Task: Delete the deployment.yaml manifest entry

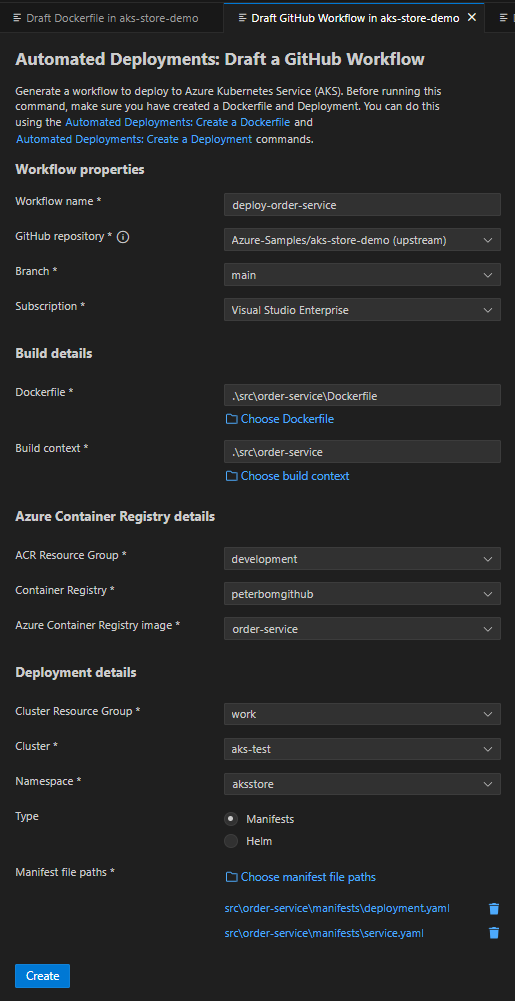Action: tap(493, 908)
